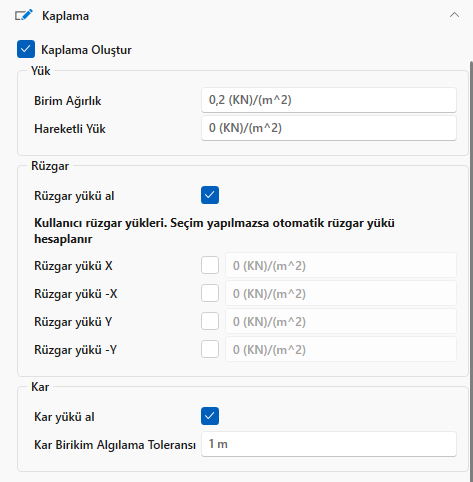Screen dimensions: 473x482
Task: Click the Hareketli Yük input field
Action: tap(329, 128)
